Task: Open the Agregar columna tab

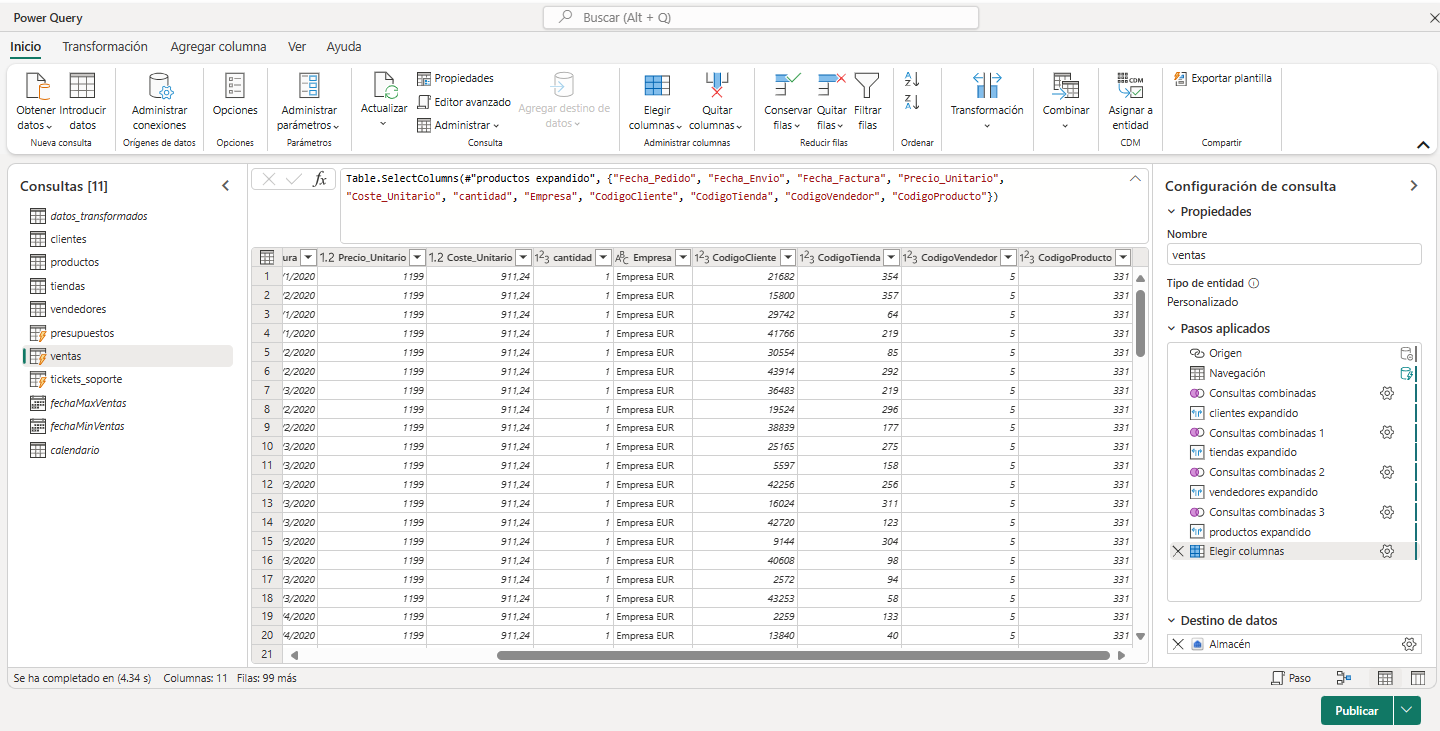Action: (218, 47)
